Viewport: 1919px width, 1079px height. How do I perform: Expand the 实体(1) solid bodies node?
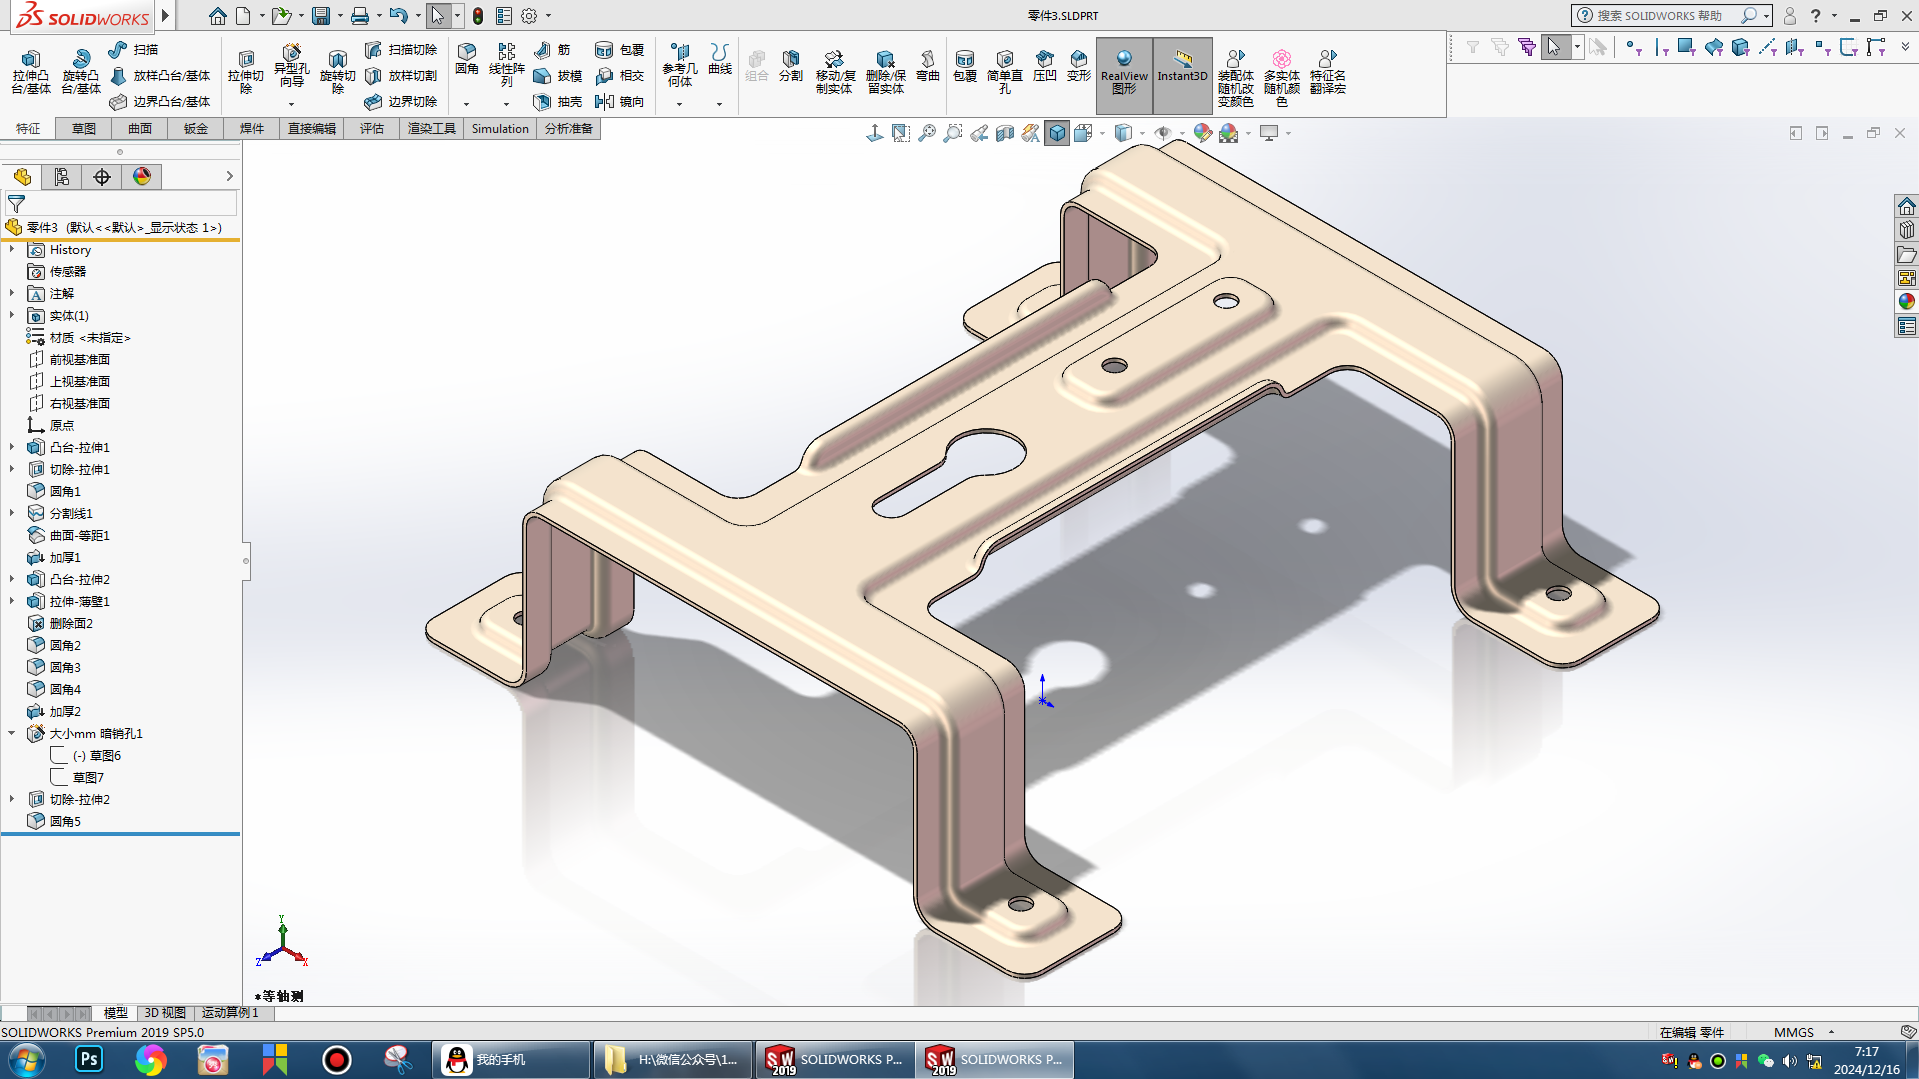point(12,315)
